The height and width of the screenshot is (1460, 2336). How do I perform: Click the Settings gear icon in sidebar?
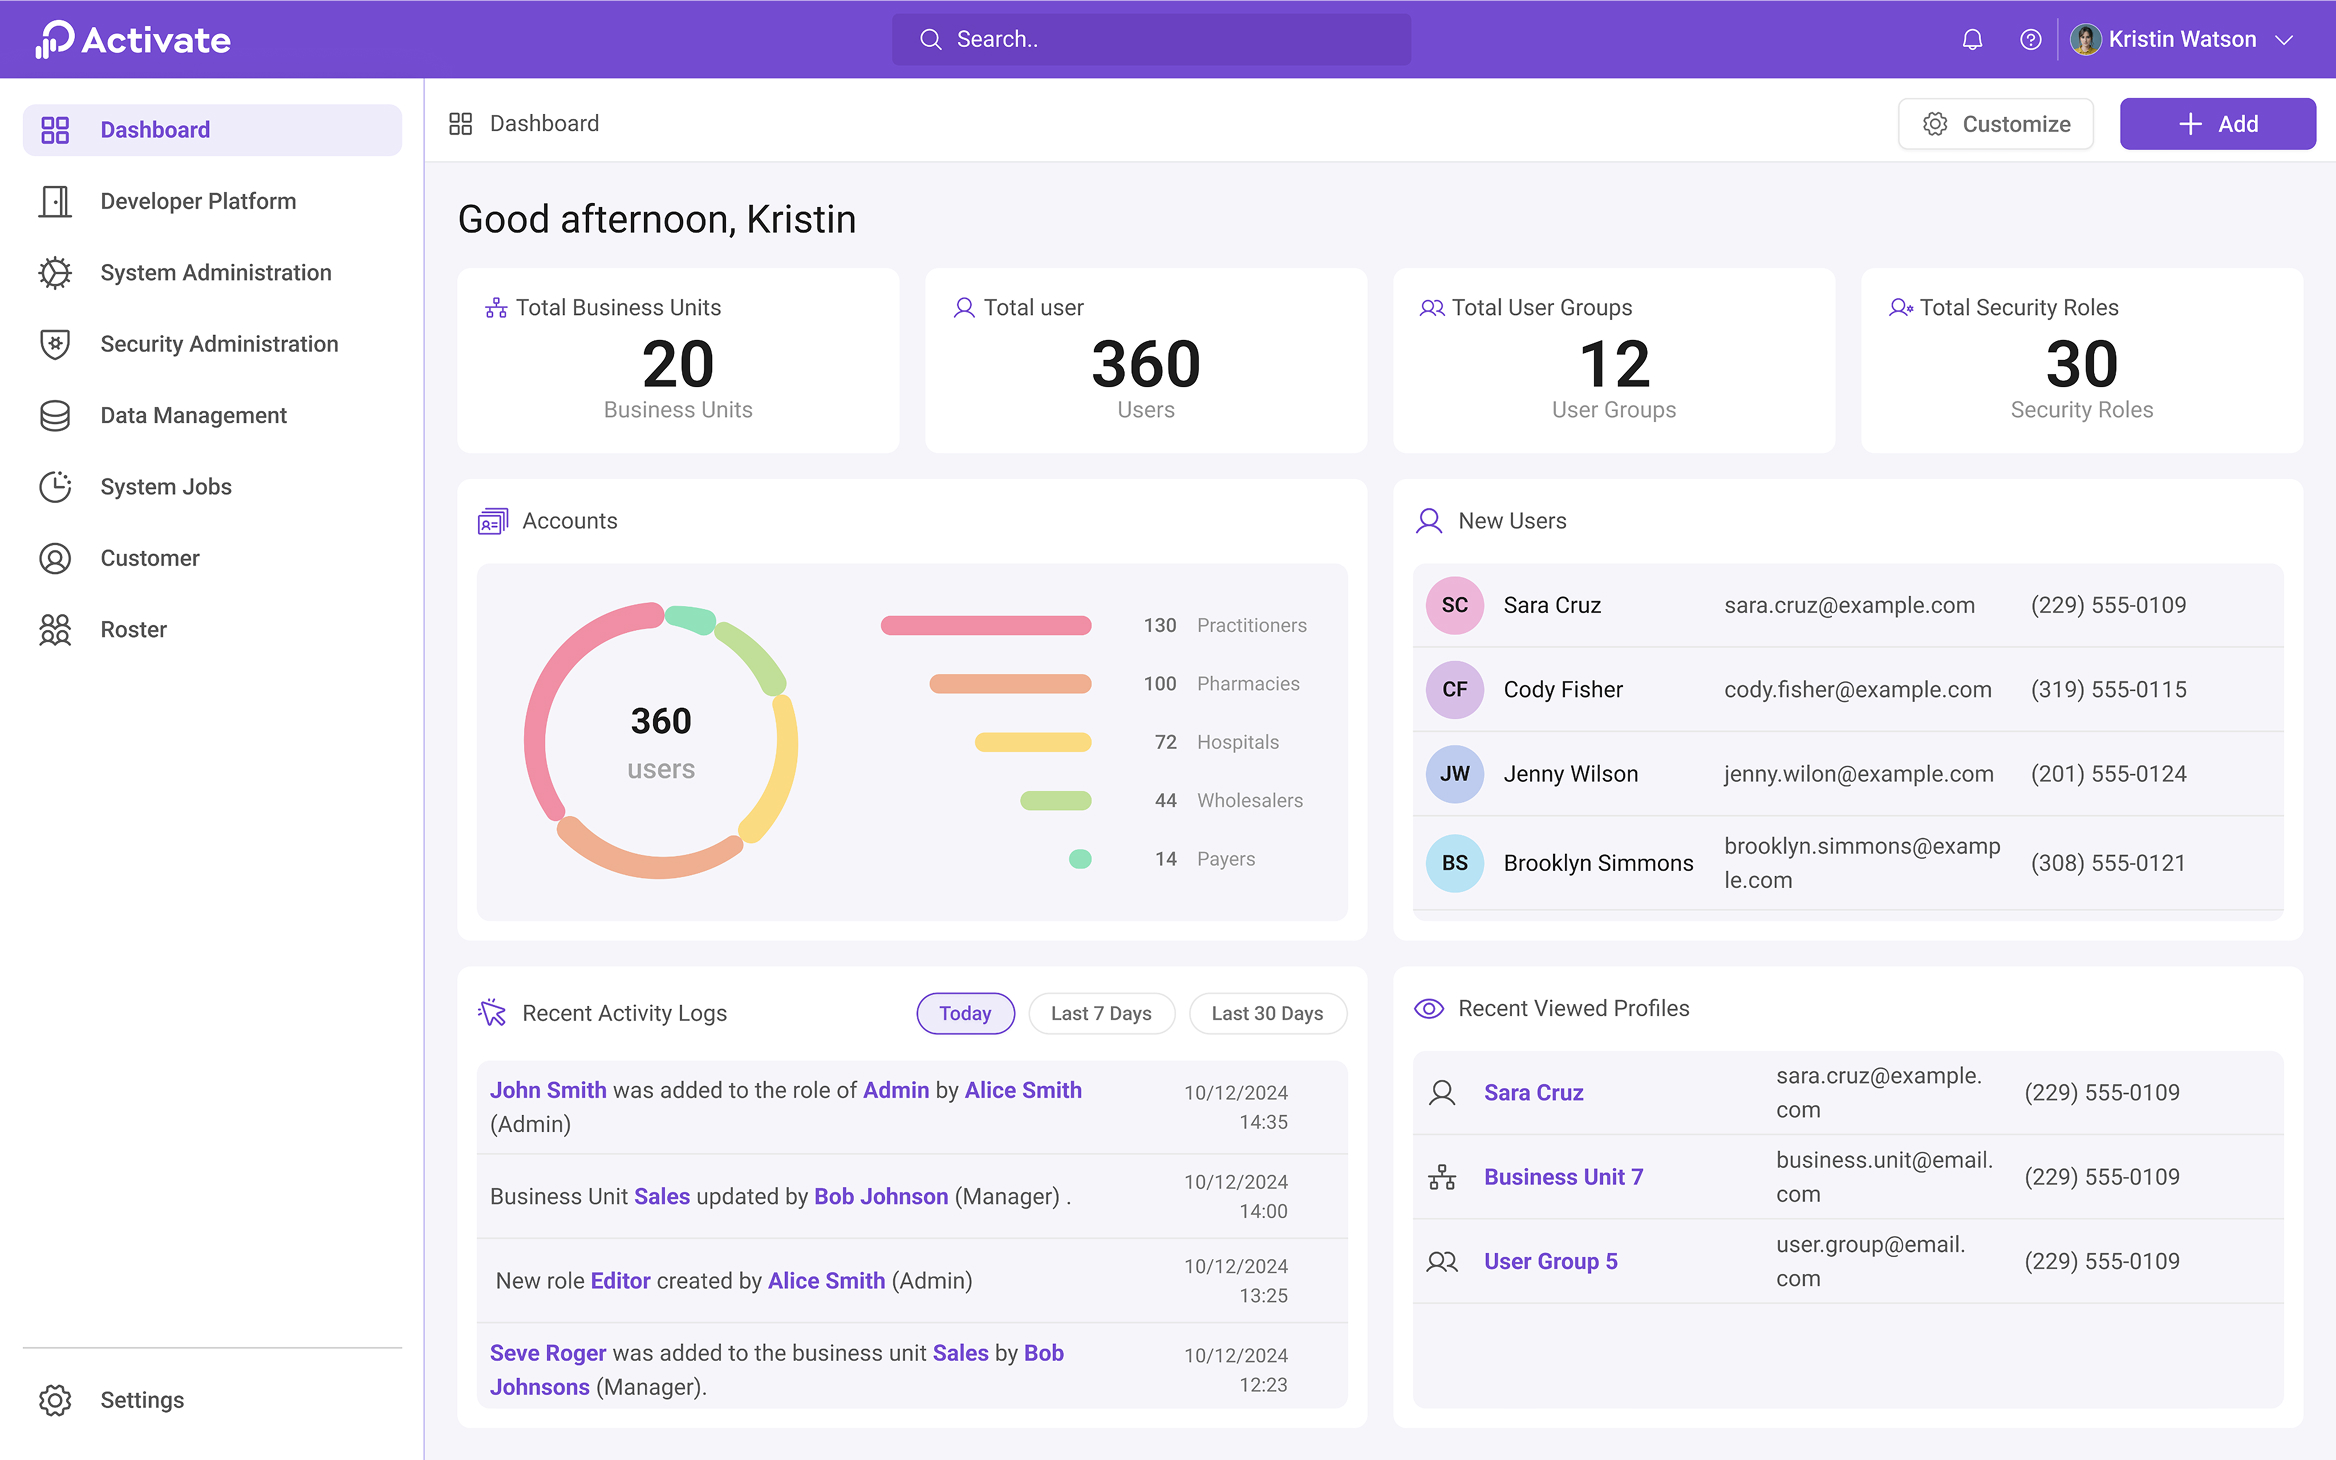click(55, 1400)
